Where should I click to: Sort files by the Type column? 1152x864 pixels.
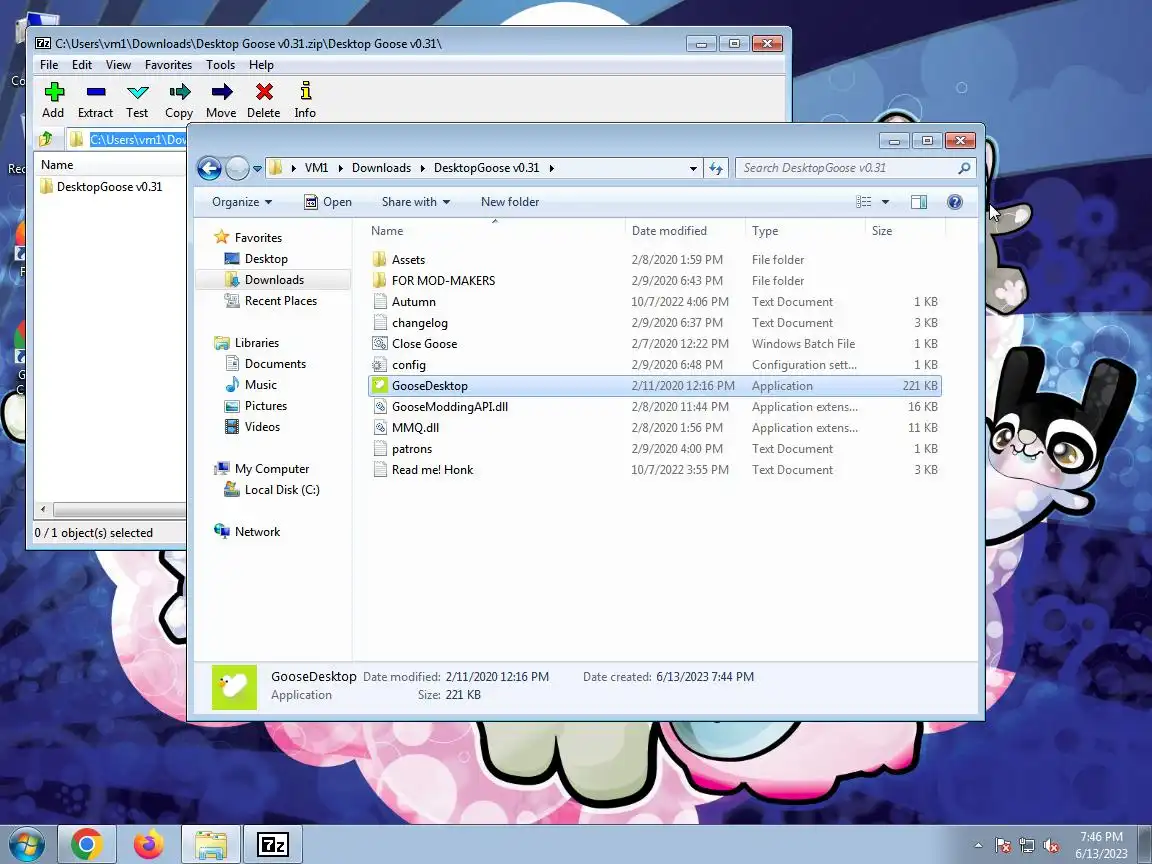804,231
